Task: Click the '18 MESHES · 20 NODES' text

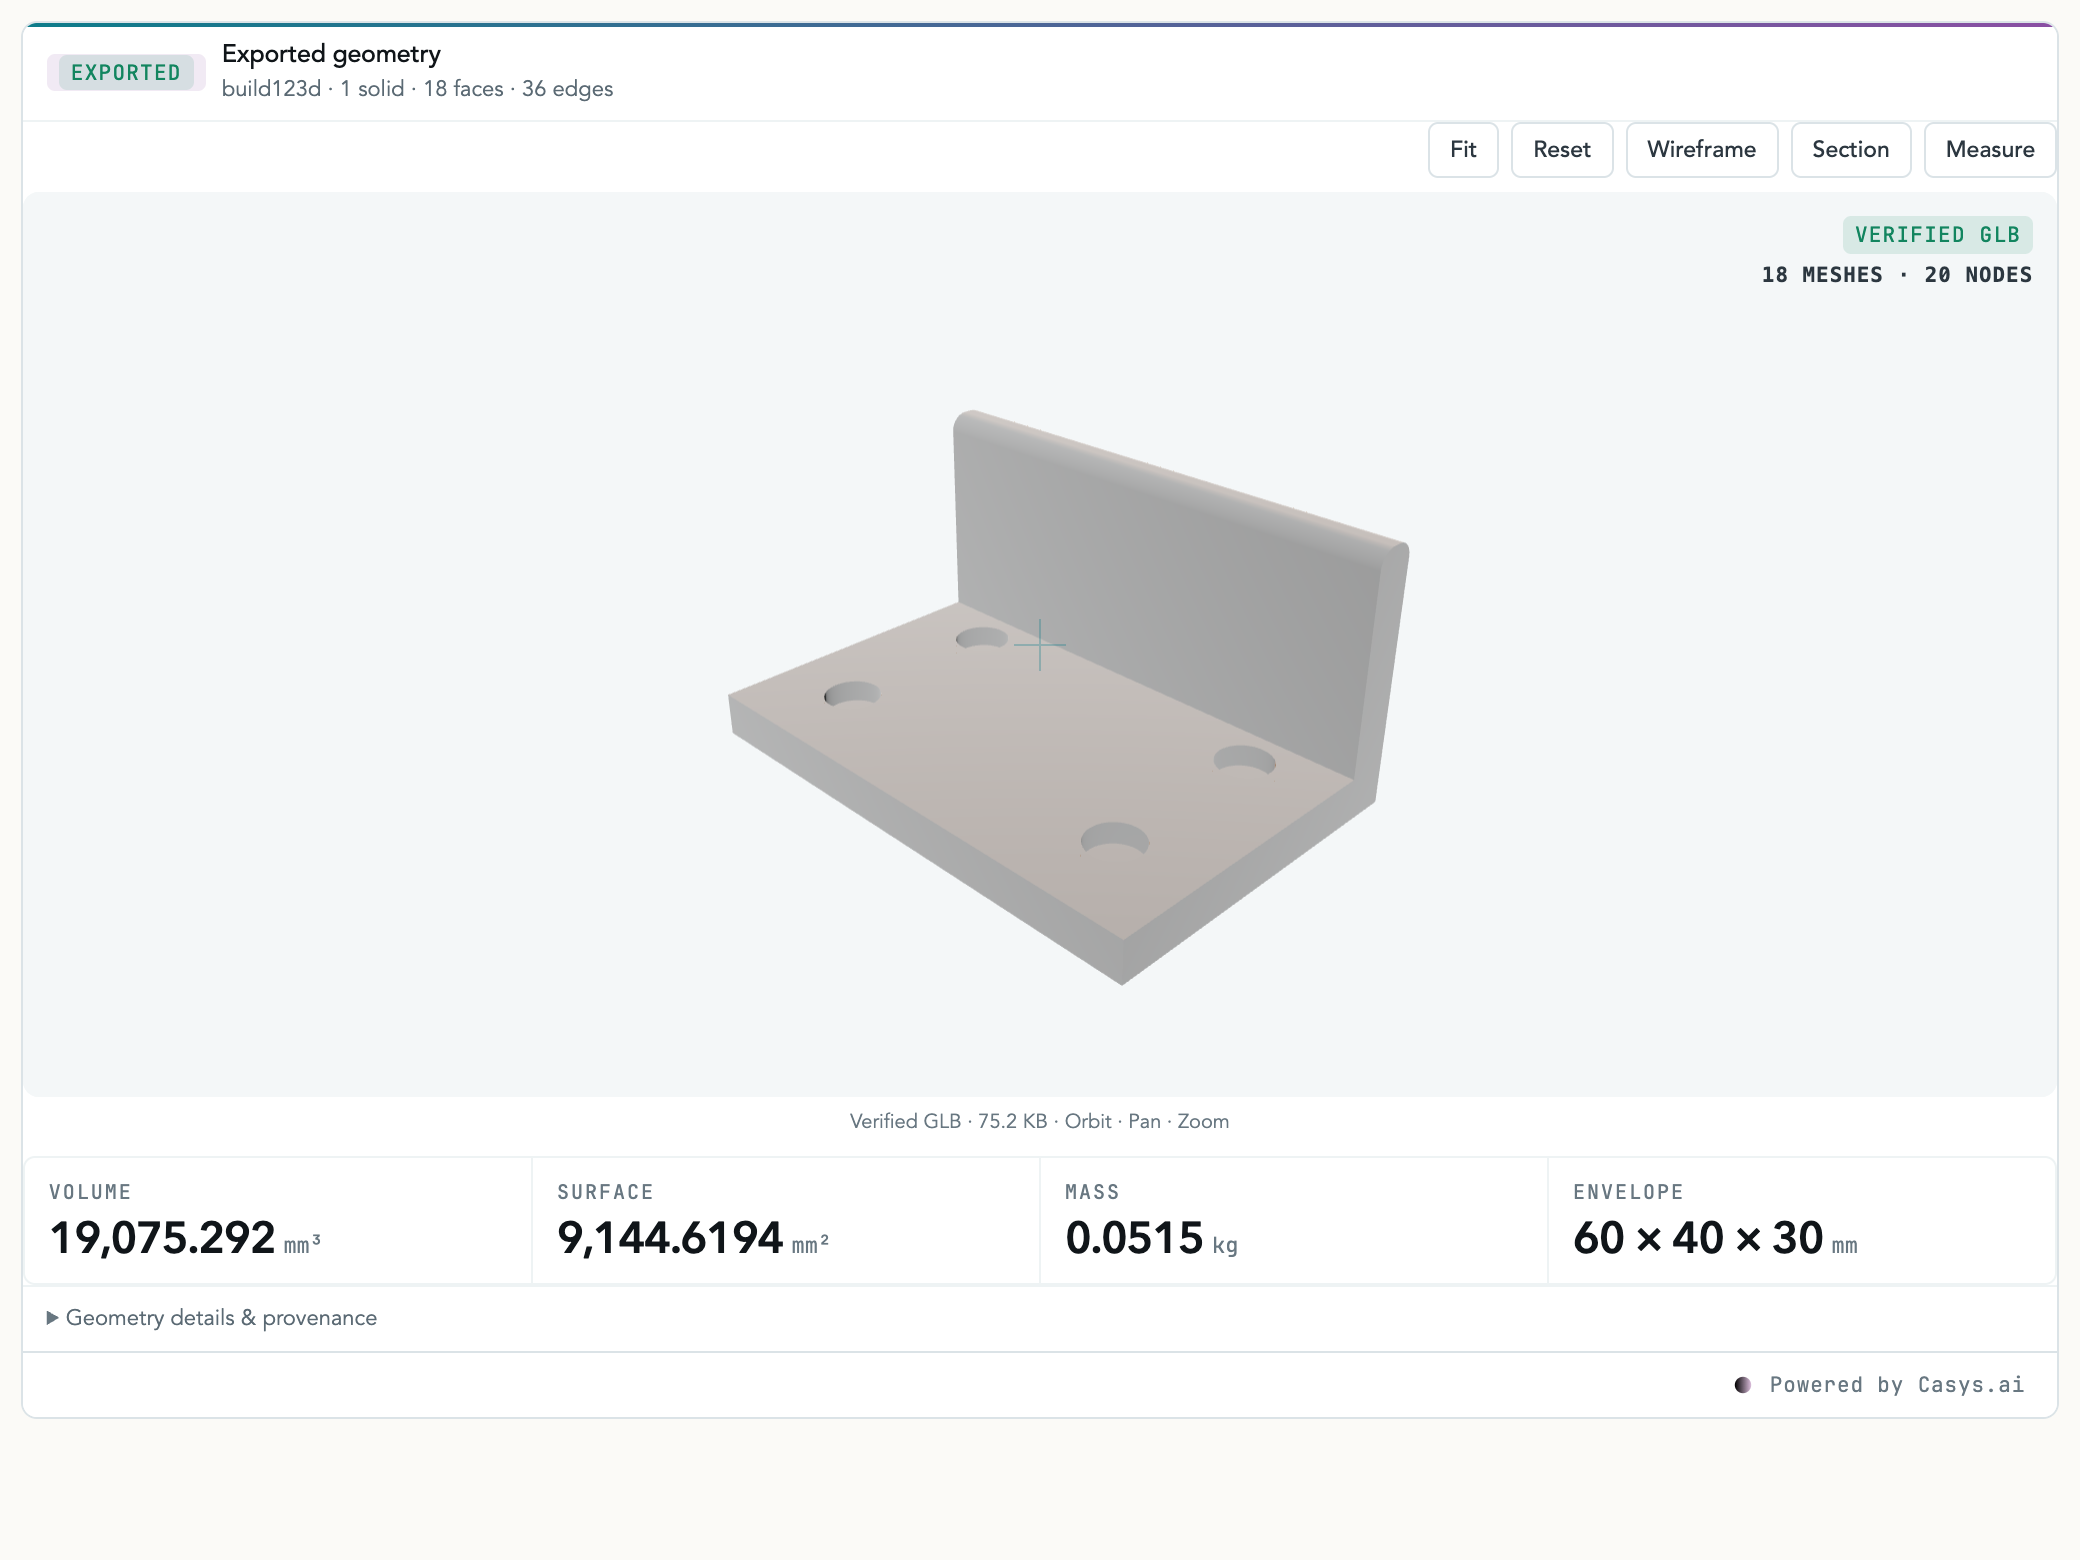Action: tap(1897, 275)
